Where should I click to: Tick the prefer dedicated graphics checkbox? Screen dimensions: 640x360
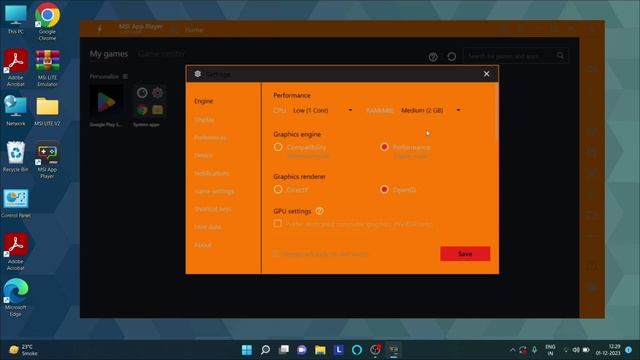(x=278, y=223)
